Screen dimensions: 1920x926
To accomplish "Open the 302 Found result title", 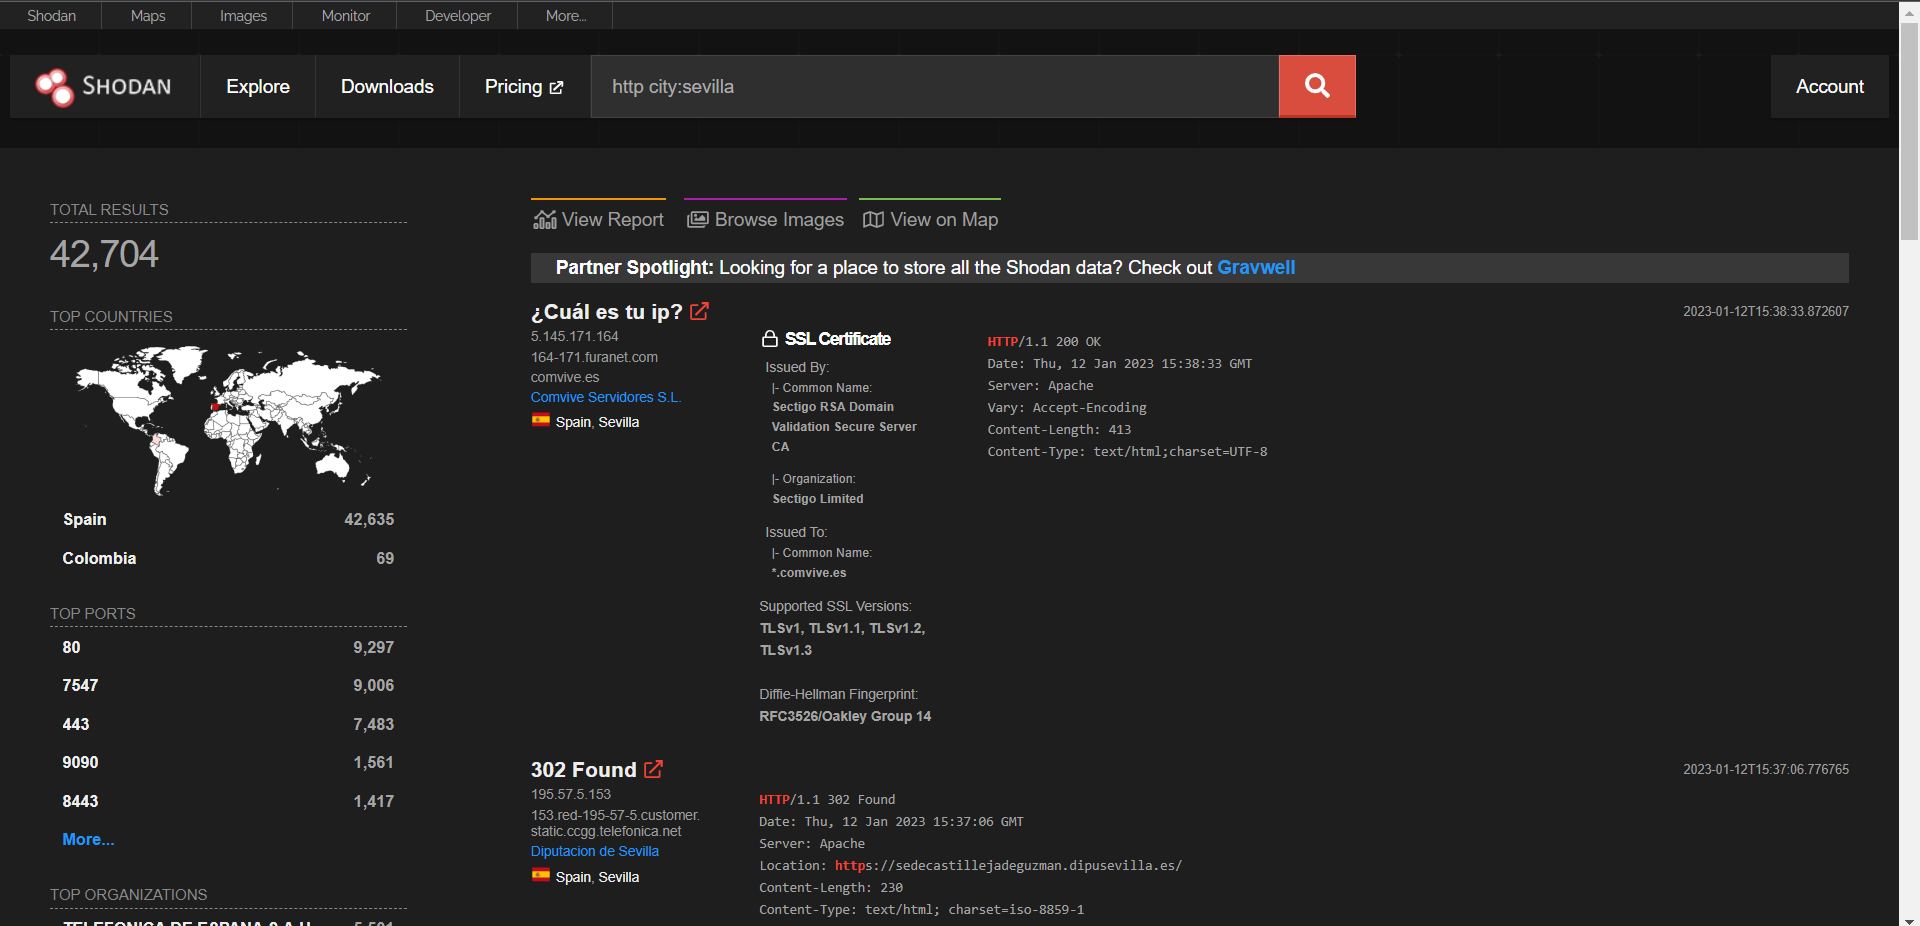I will 584,770.
